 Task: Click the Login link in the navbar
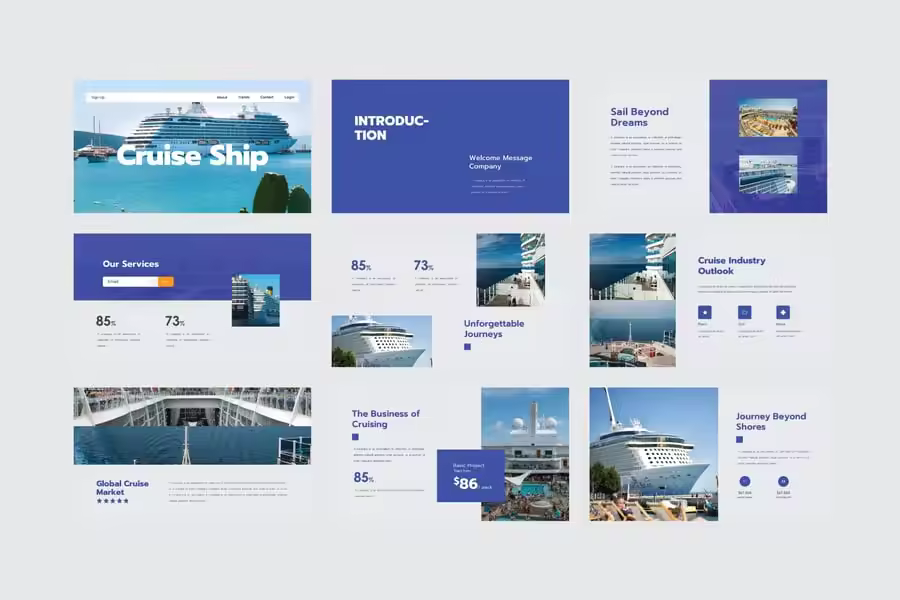pyautogui.click(x=289, y=97)
